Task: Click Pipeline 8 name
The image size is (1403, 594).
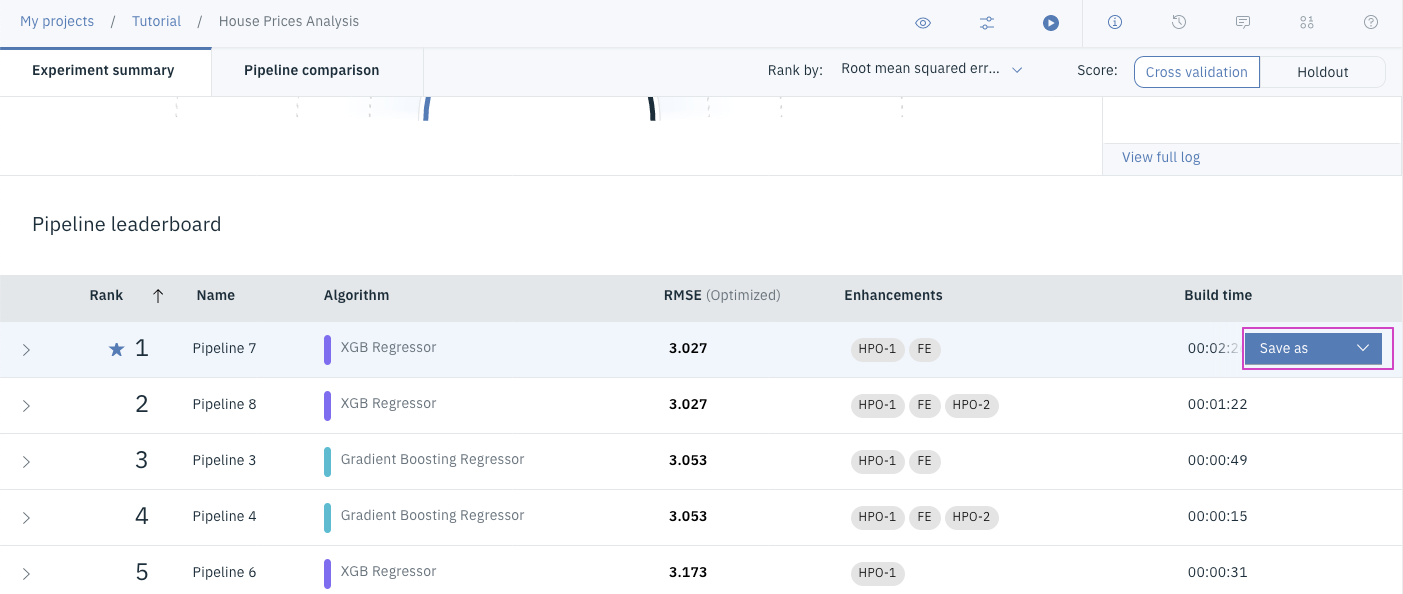Action: point(224,404)
